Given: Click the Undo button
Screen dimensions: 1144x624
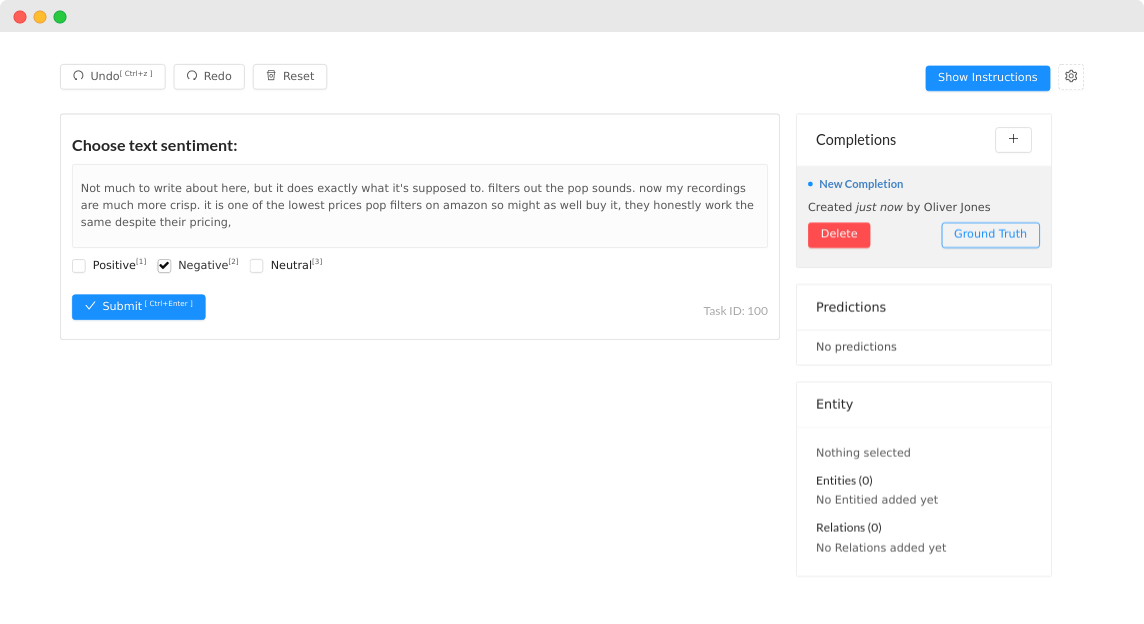Looking at the screenshot, I should pos(112,77).
